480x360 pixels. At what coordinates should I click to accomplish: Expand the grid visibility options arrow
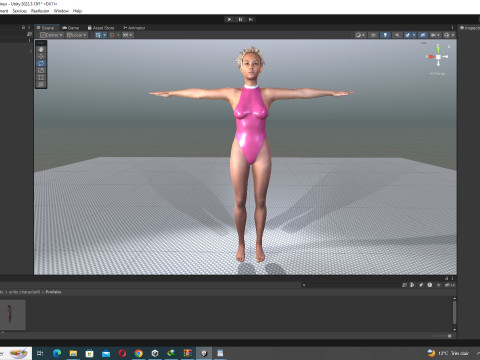click(x=105, y=35)
